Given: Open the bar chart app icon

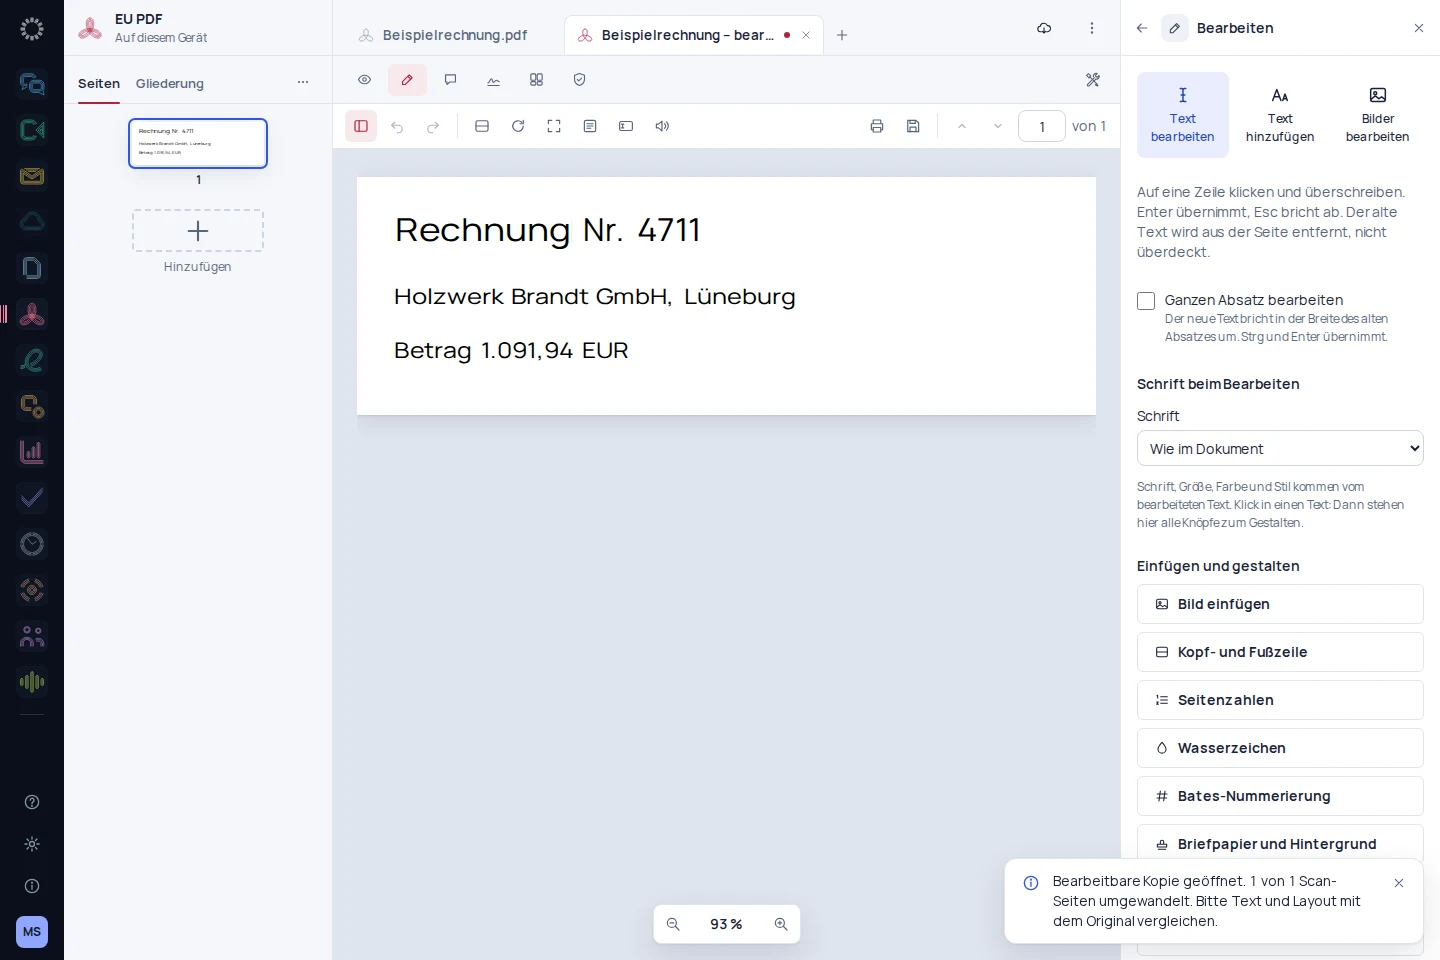Looking at the screenshot, I should tap(32, 452).
